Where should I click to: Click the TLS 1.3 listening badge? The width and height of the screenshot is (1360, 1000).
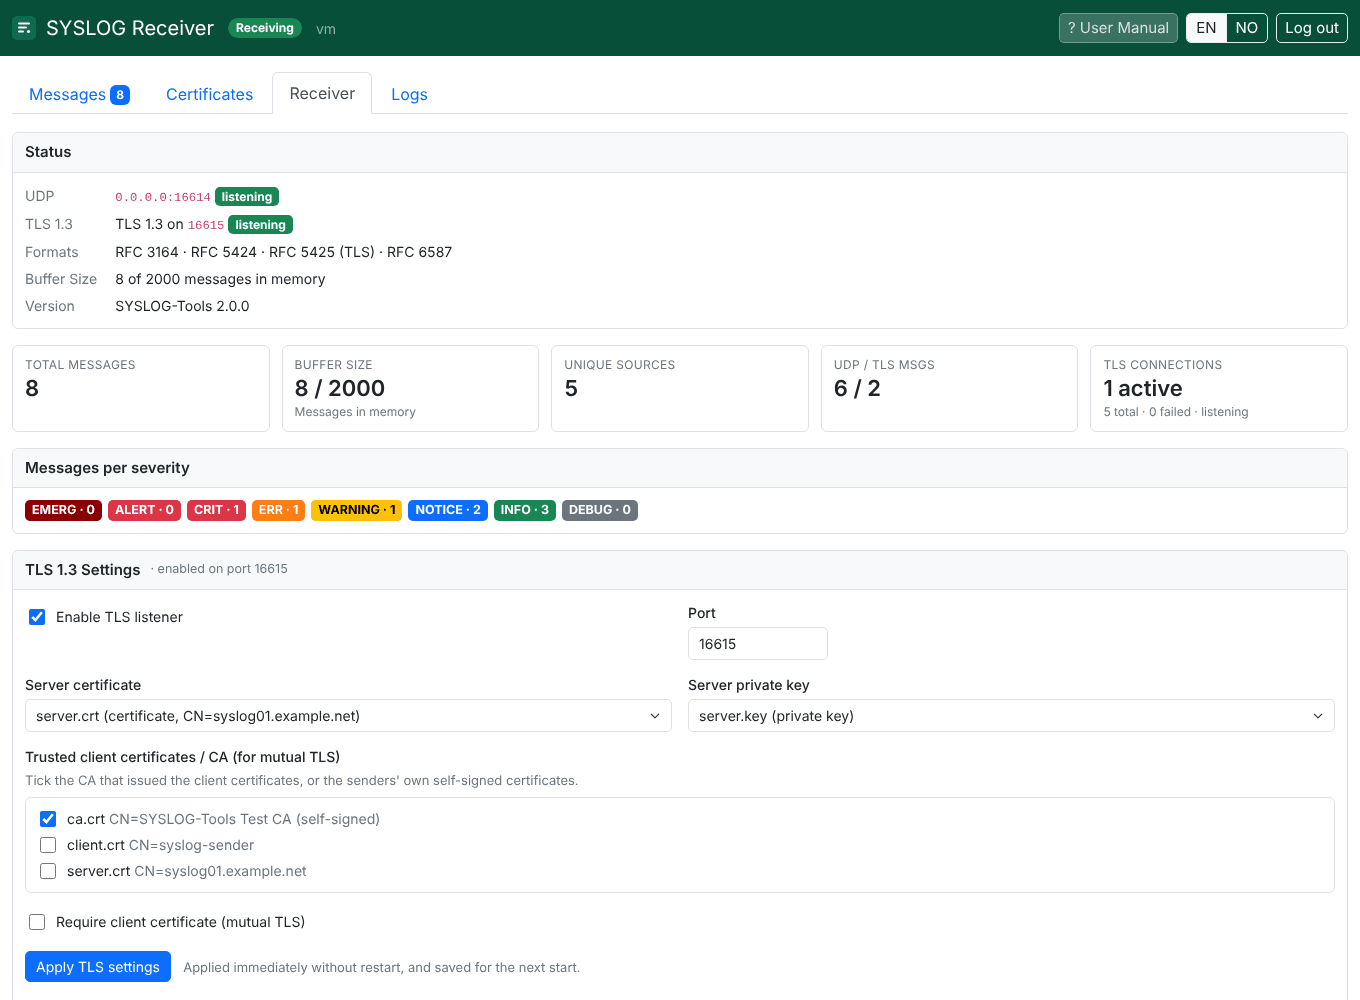click(260, 225)
